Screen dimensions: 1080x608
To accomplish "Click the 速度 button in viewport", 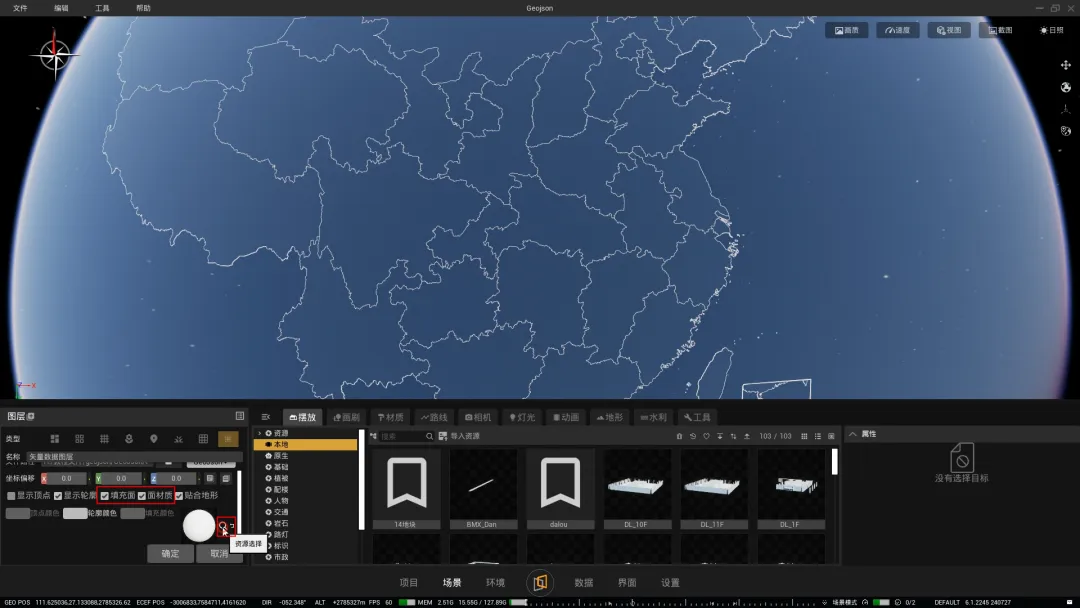I will [897, 30].
